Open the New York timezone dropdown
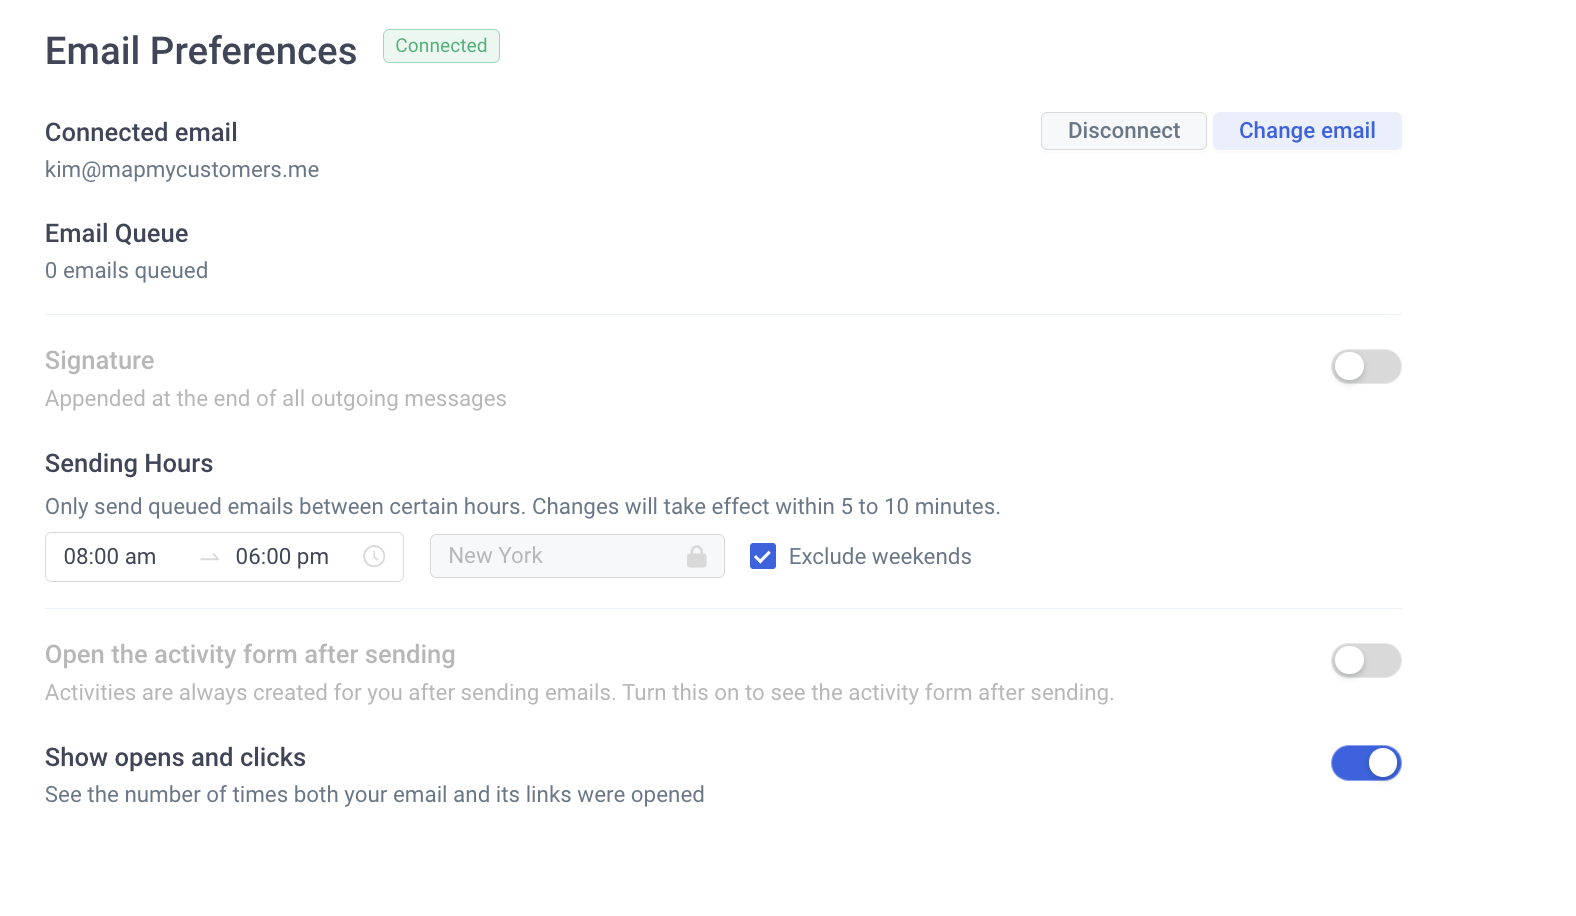 [577, 556]
